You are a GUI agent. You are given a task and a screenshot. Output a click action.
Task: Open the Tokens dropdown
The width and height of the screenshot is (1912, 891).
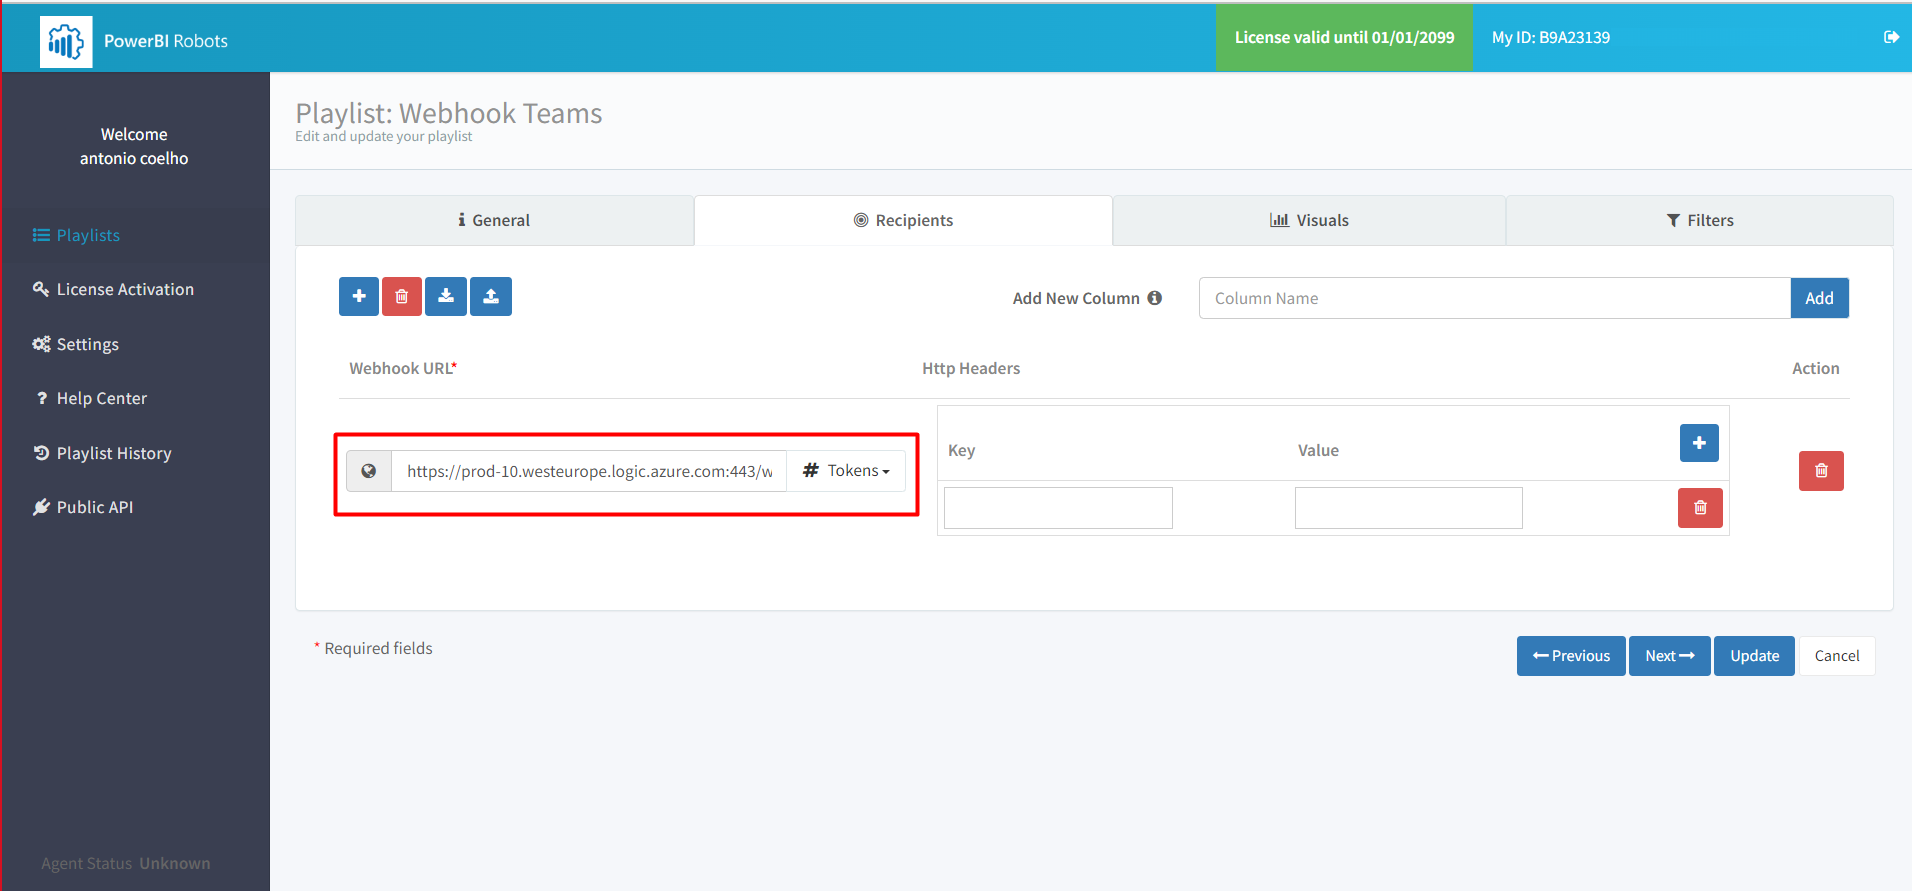click(846, 471)
